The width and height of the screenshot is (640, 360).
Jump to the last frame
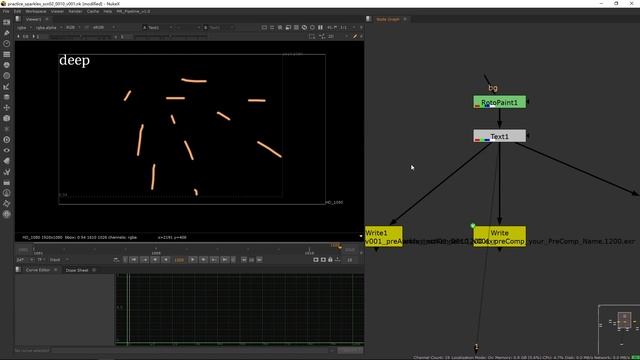click(224, 260)
